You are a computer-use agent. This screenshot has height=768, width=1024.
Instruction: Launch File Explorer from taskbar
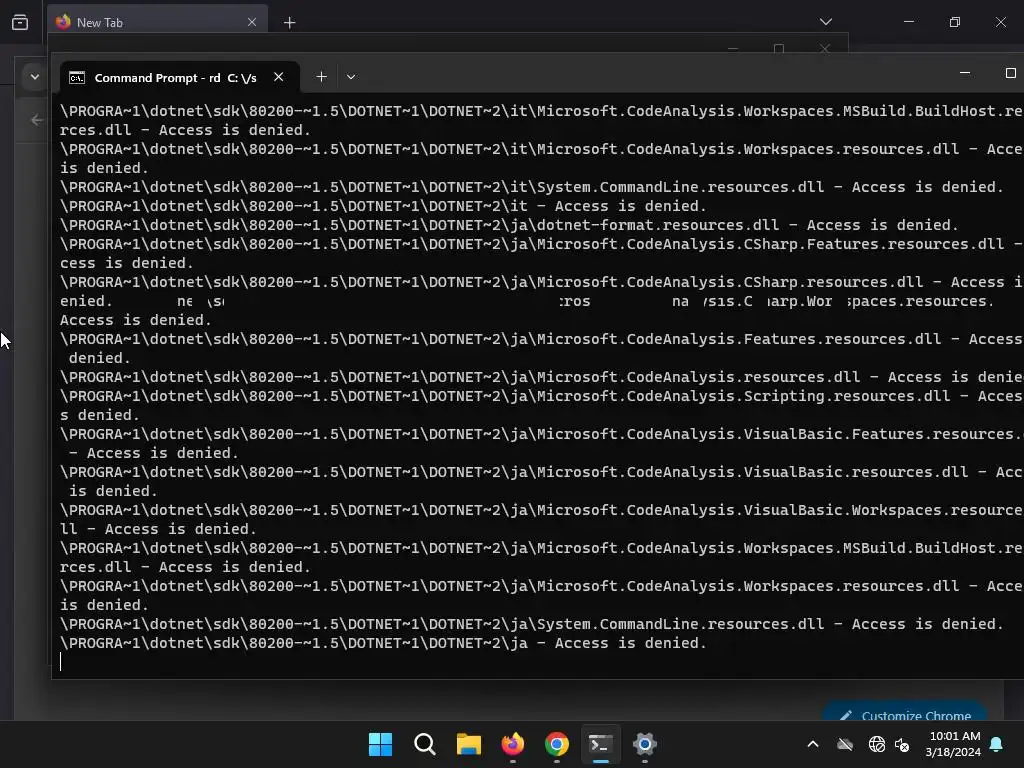[x=468, y=744]
